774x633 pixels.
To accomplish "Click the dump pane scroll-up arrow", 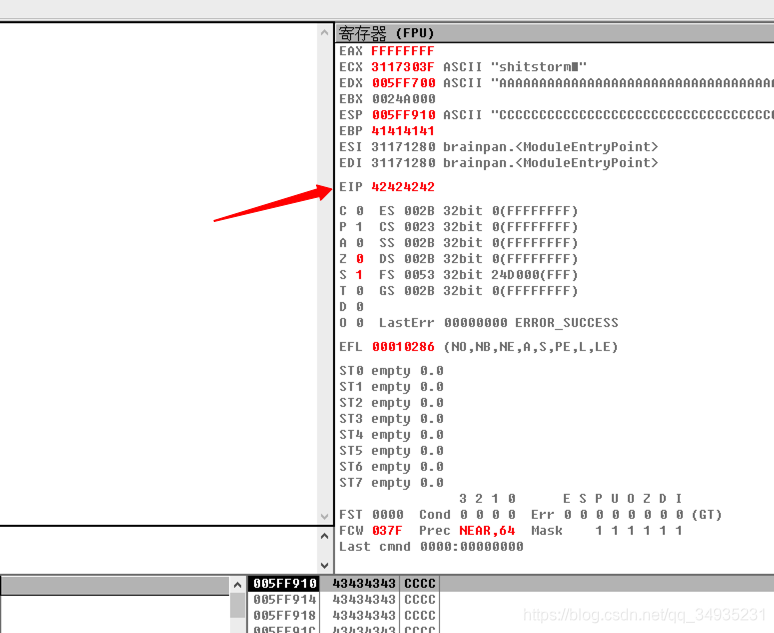I will tap(237, 585).
